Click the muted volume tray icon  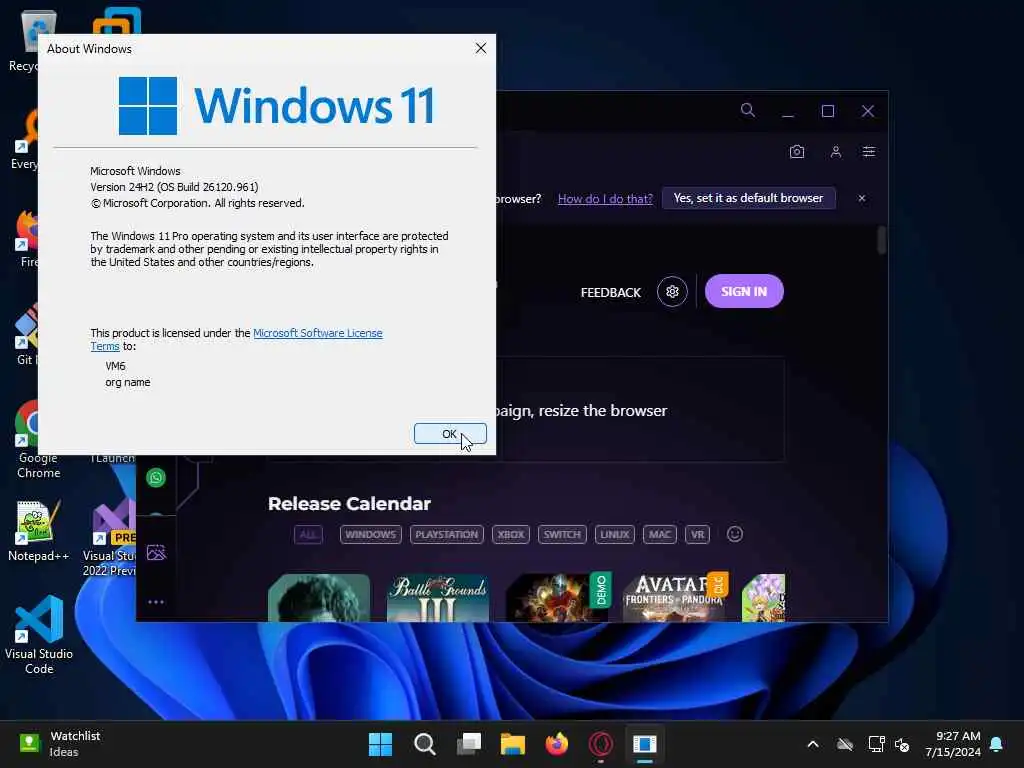click(x=902, y=744)
